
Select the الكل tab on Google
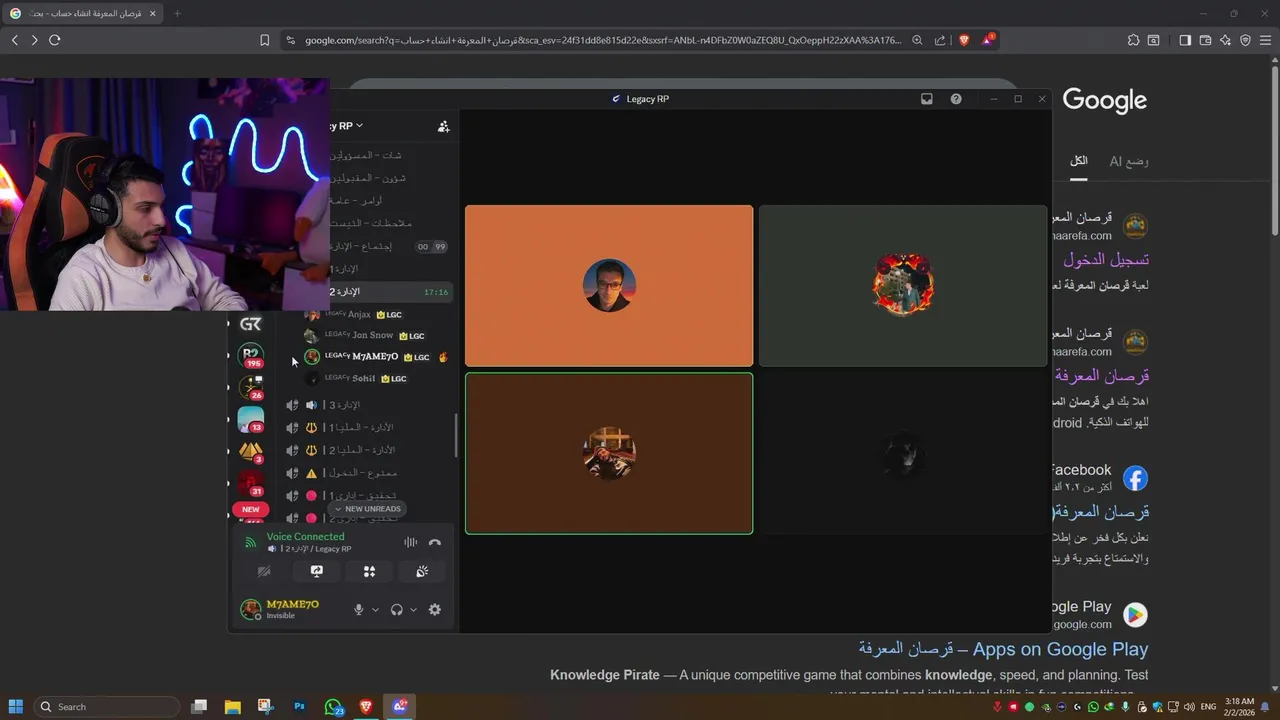pos(1079,161)
